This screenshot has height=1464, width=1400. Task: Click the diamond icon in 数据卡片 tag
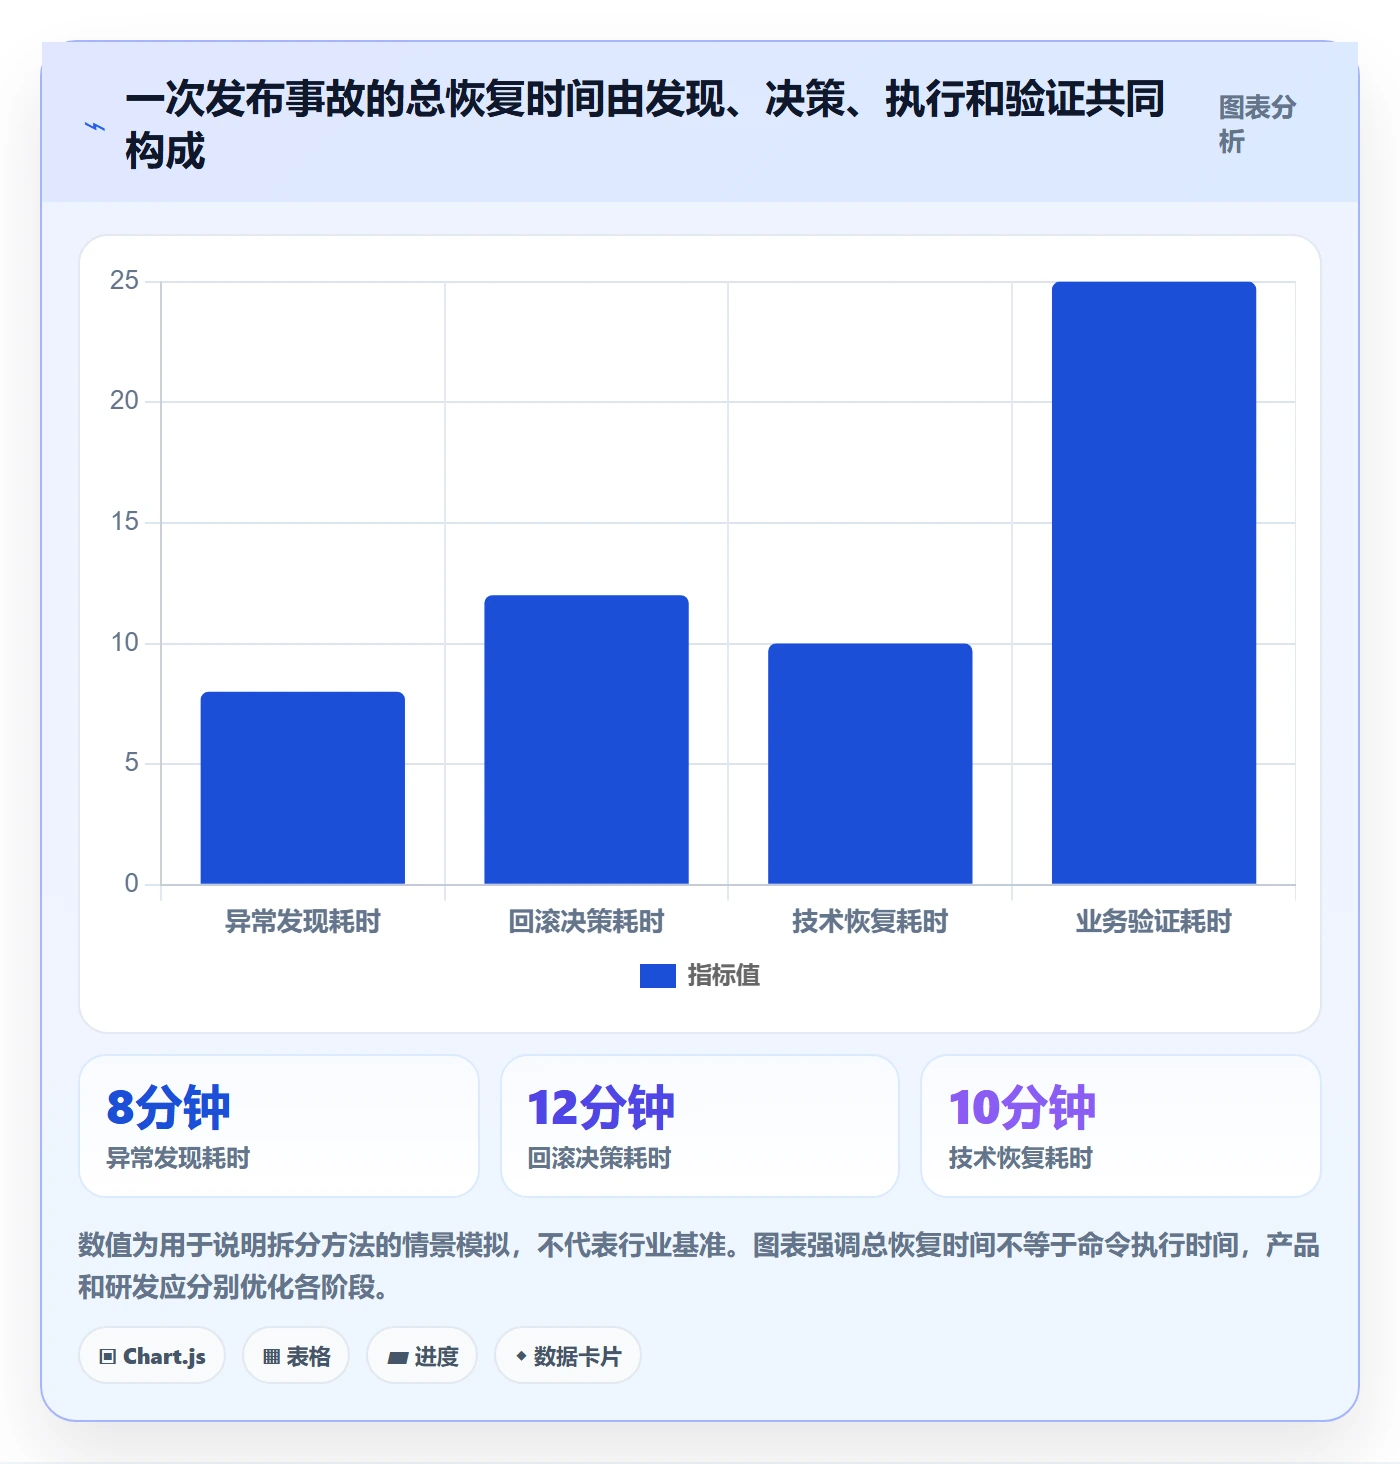click(521, 1356)
